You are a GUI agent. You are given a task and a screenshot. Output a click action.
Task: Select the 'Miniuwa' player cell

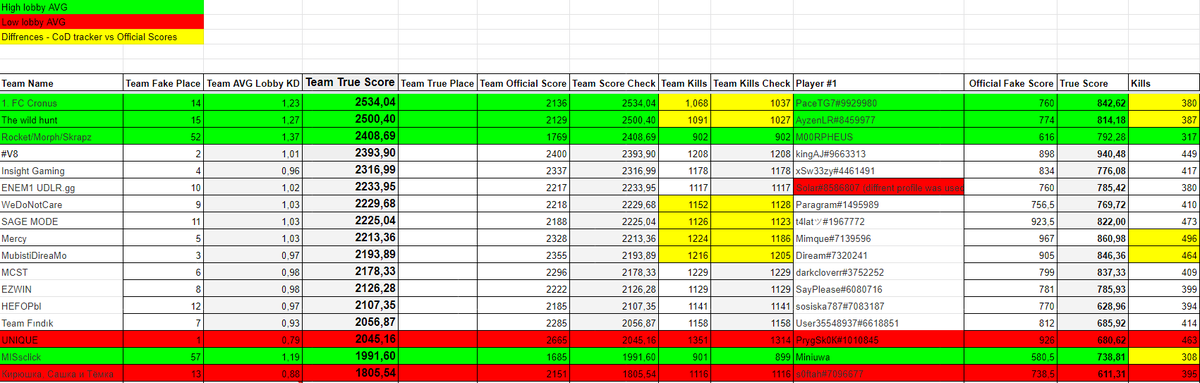click(x=879, y=358)
